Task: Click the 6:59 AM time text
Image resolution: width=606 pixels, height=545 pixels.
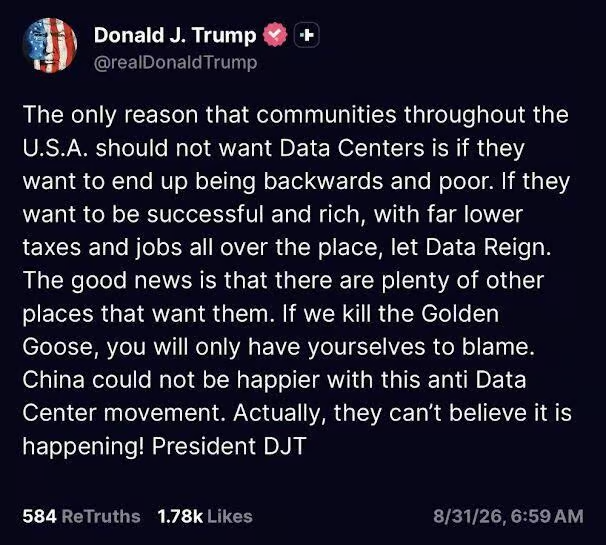Action: point(546,516)
